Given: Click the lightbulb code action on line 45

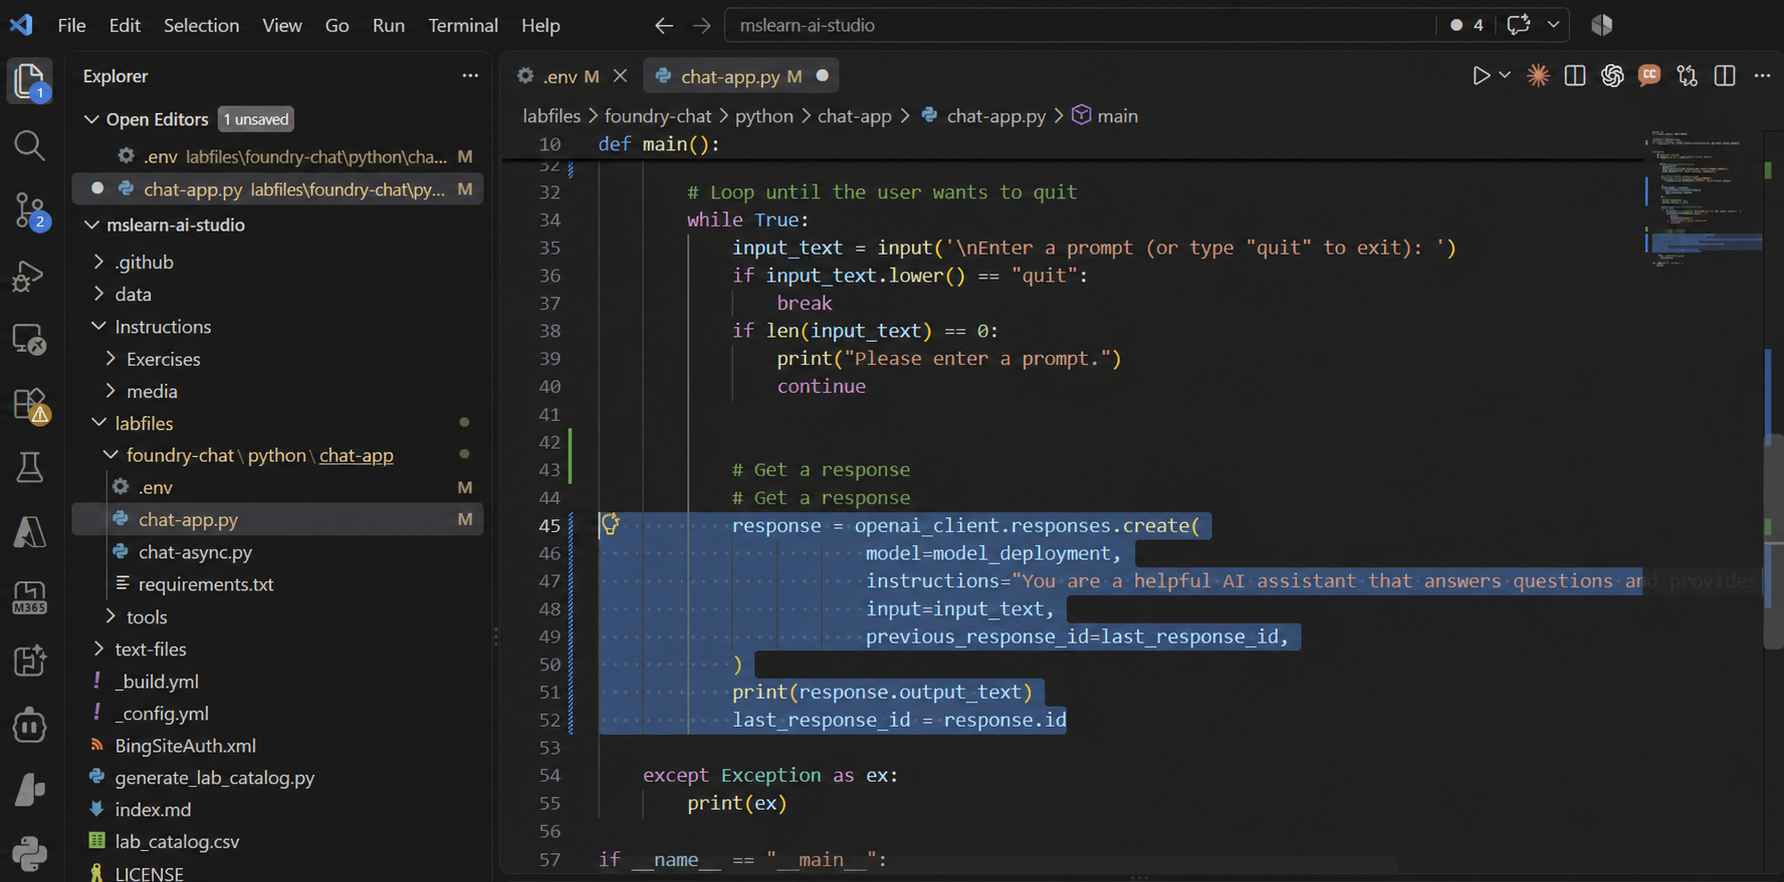Looking at the screenshot, I should point(610,524).
